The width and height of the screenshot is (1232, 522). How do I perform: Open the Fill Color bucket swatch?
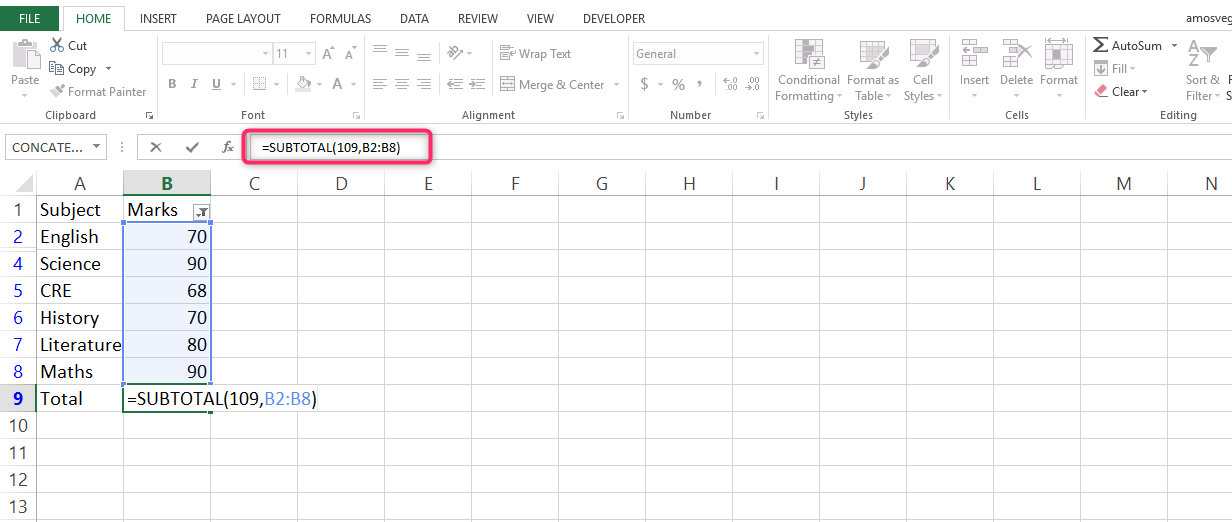click(304, 85)
